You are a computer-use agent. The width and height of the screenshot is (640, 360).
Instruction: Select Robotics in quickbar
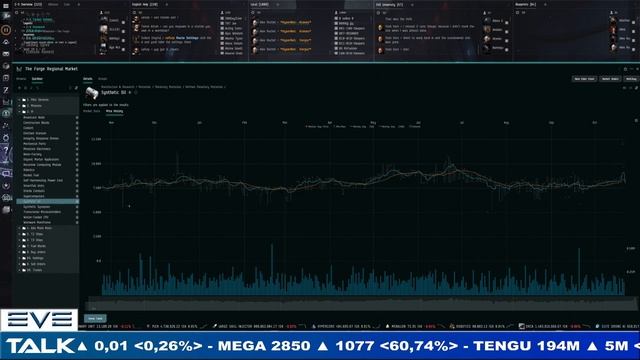tap(47, 170)
